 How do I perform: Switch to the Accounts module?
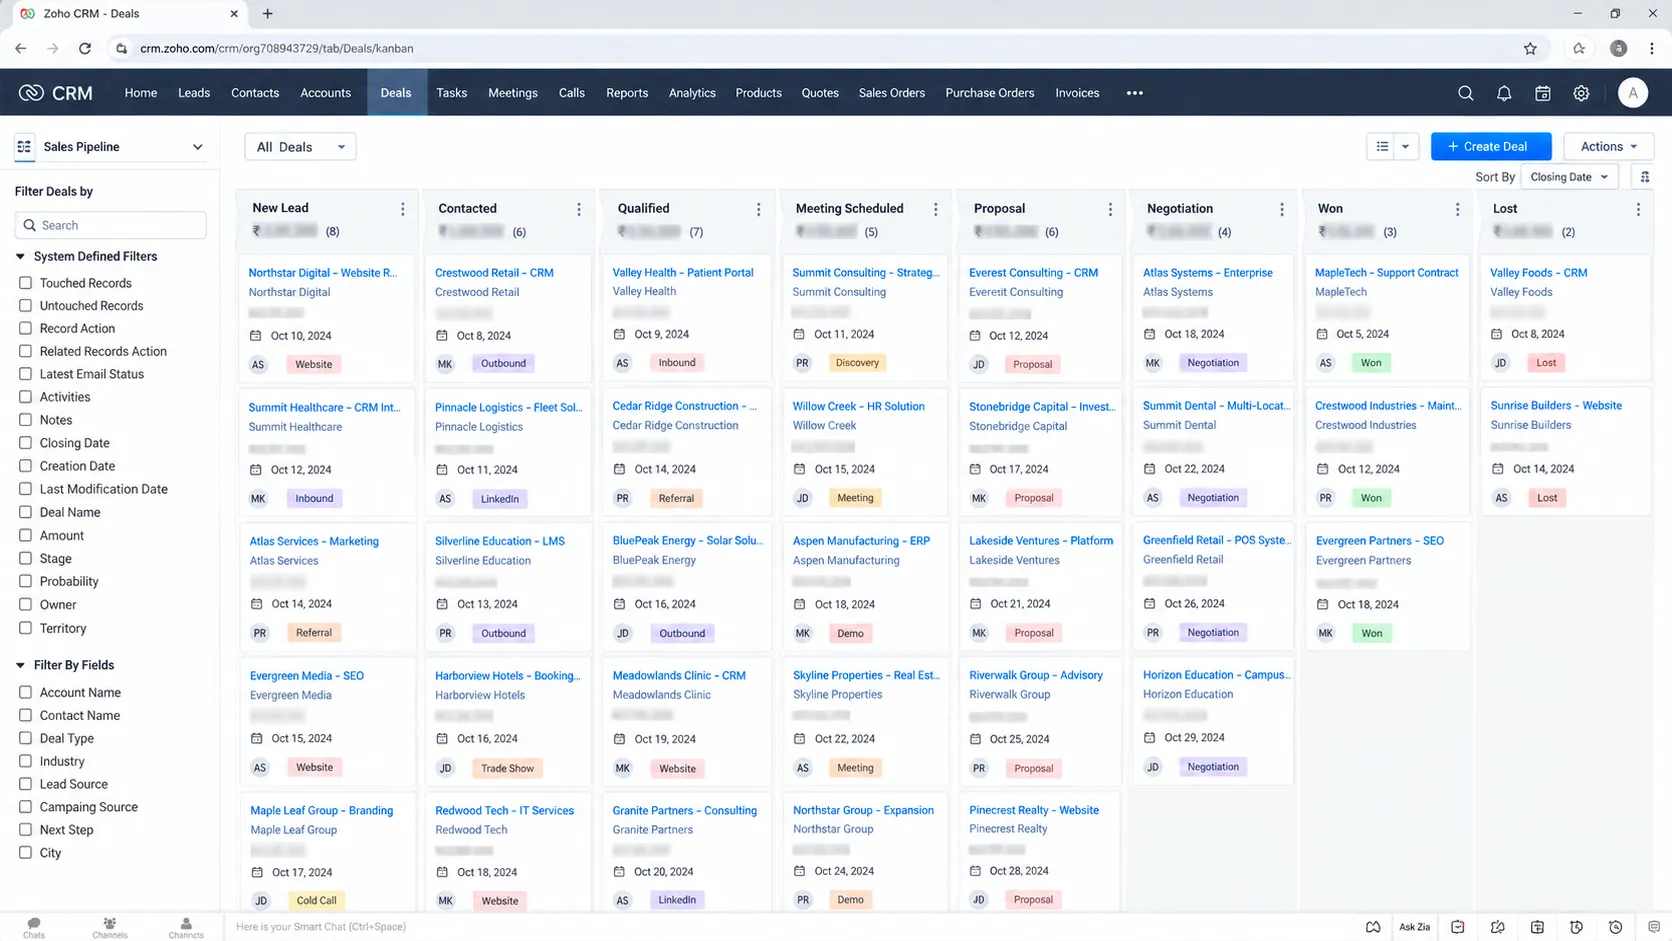pos(326,93)
